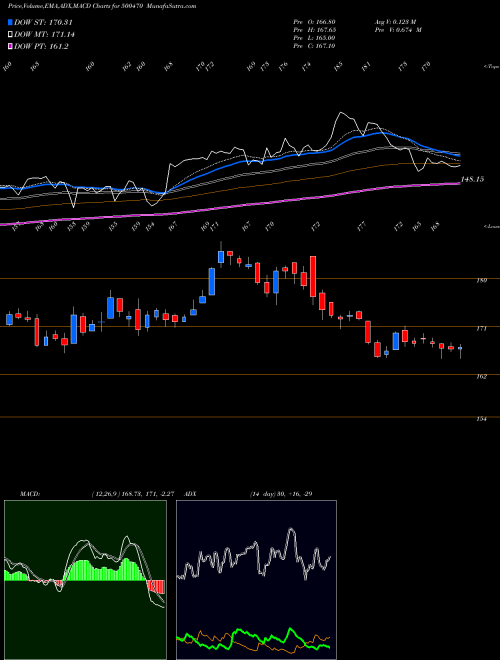
Task: Click the magenta DOW PT legend swatch
Action: coord(11,46)
